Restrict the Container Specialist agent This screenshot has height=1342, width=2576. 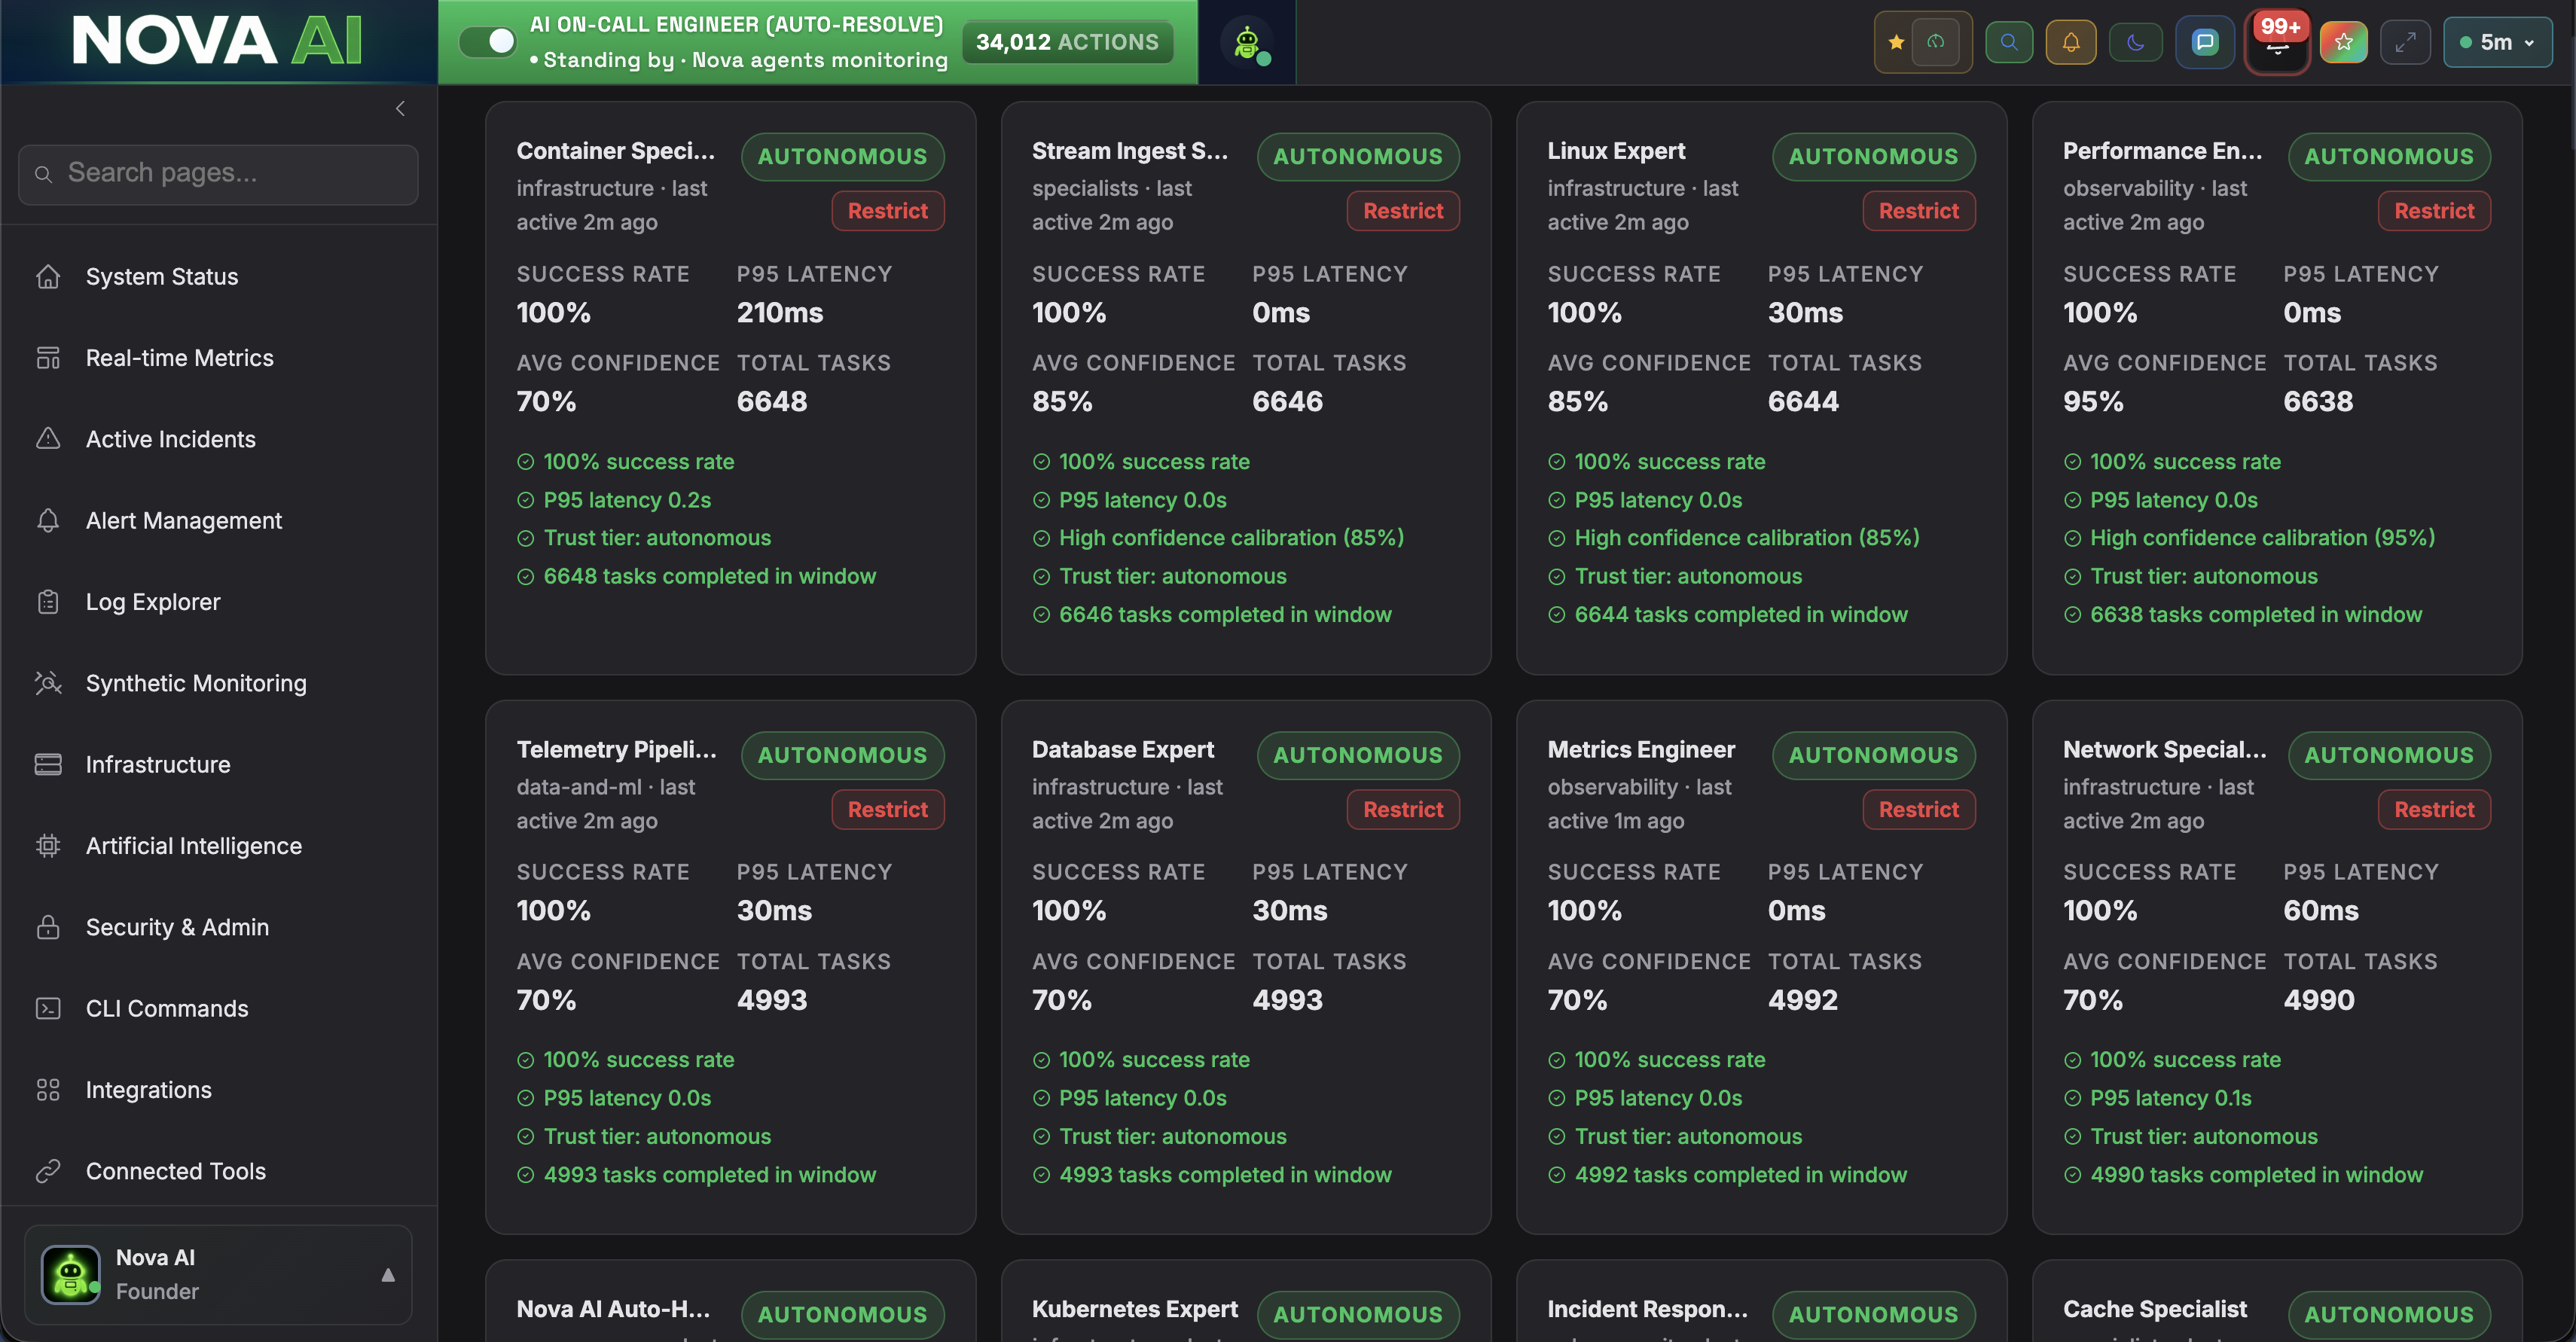887,211
